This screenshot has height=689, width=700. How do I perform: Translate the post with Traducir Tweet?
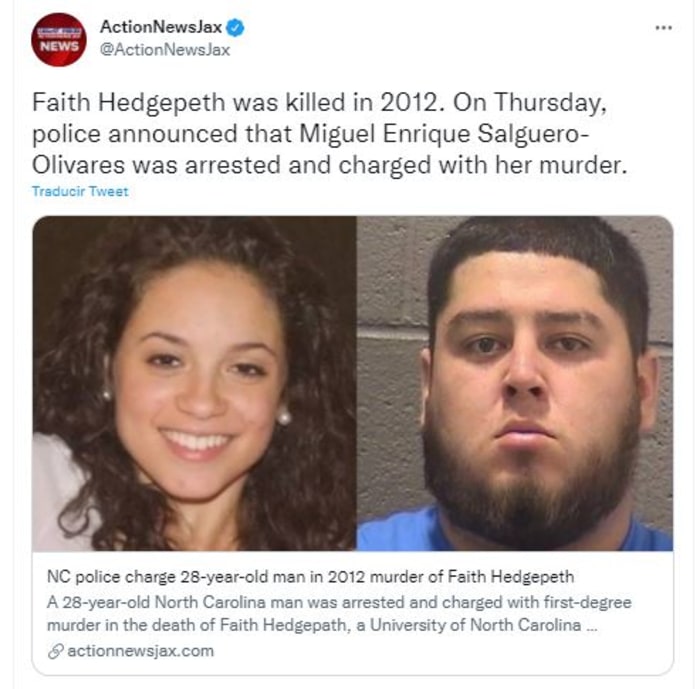[80, 191]
